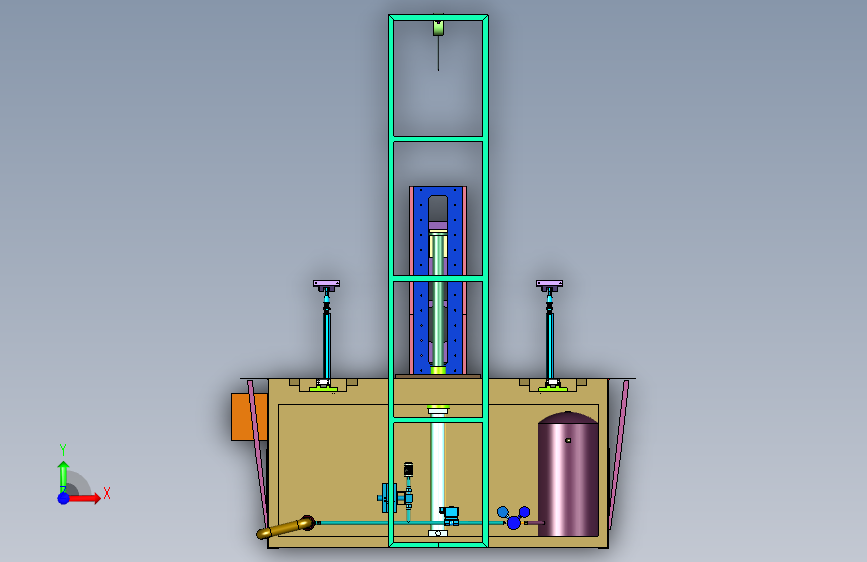Select the right pink slanted brace
This screenshot has height=562, width=867.
[619, 454]
